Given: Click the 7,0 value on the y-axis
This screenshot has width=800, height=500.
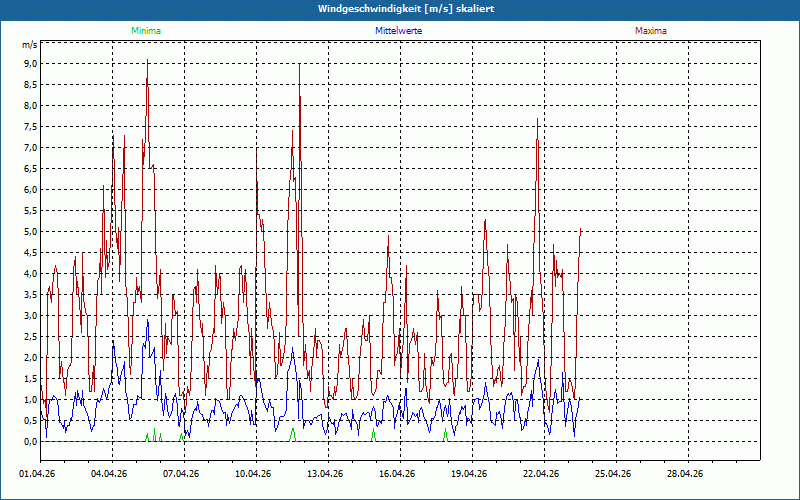Looking at the screenshot, I should coord(30,148).
